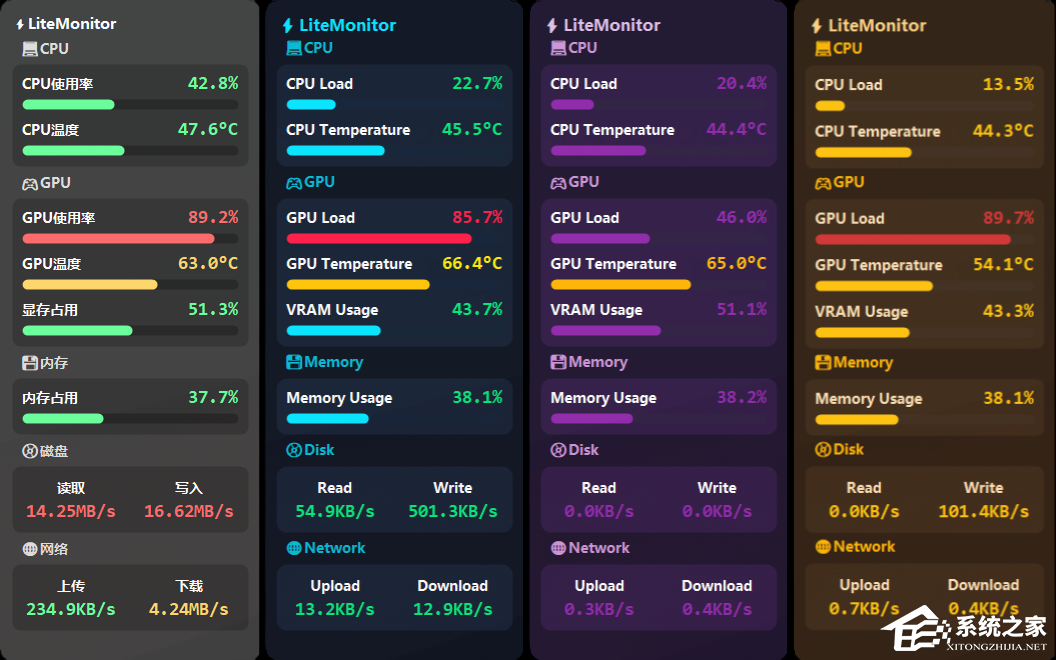Click the GPU Load value 89.7%
1056x660 pixels.
(1008, 218)
